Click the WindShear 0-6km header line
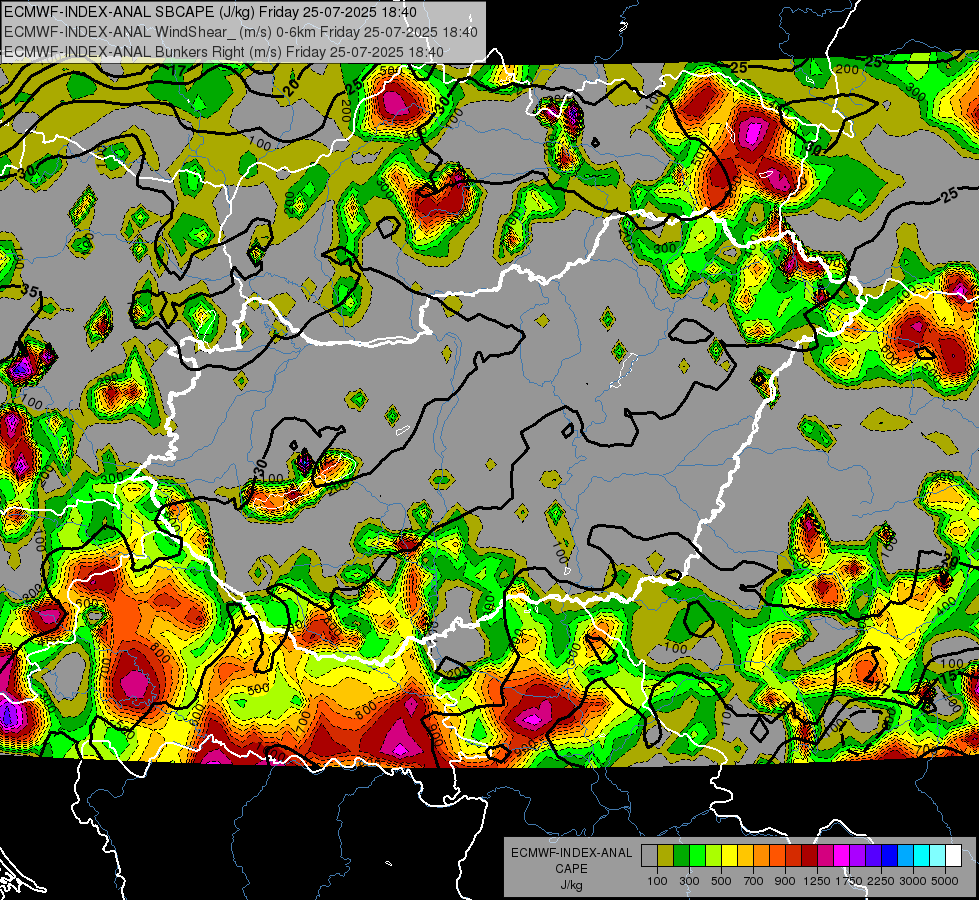The image size is (979, 900). [240, 32]
